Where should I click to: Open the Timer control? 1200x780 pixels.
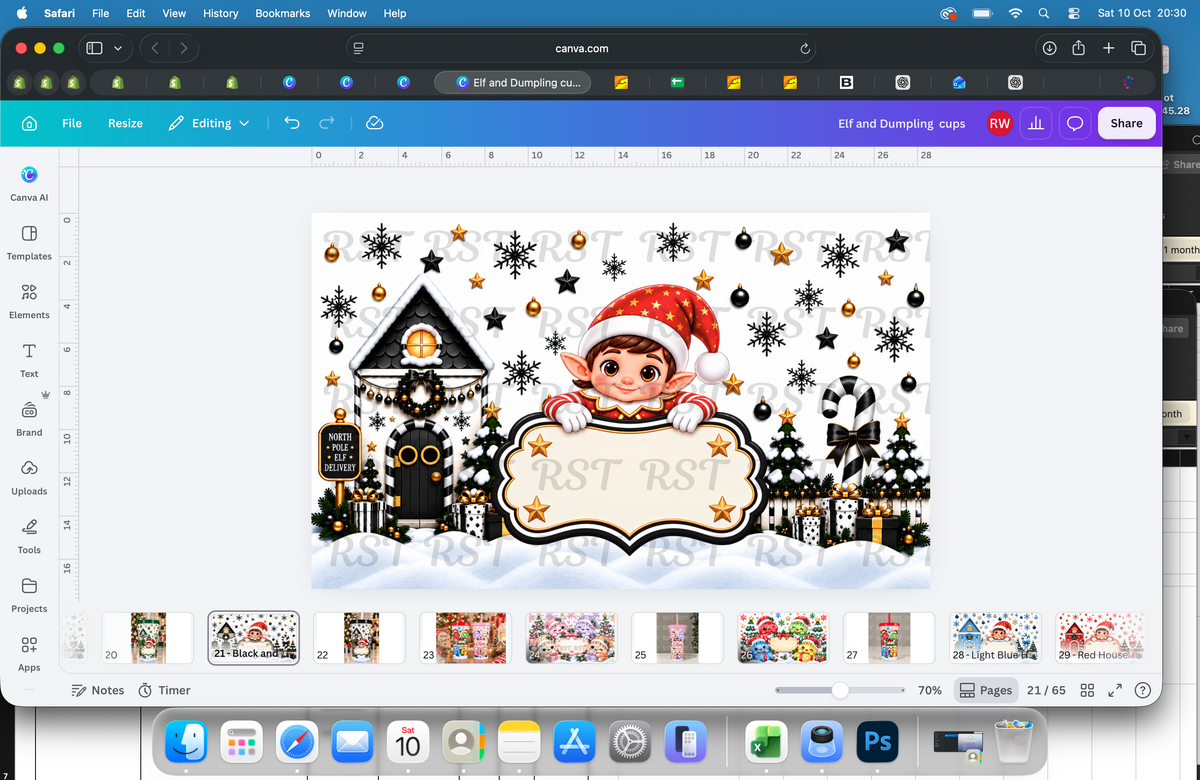click(x=164, y=690)
